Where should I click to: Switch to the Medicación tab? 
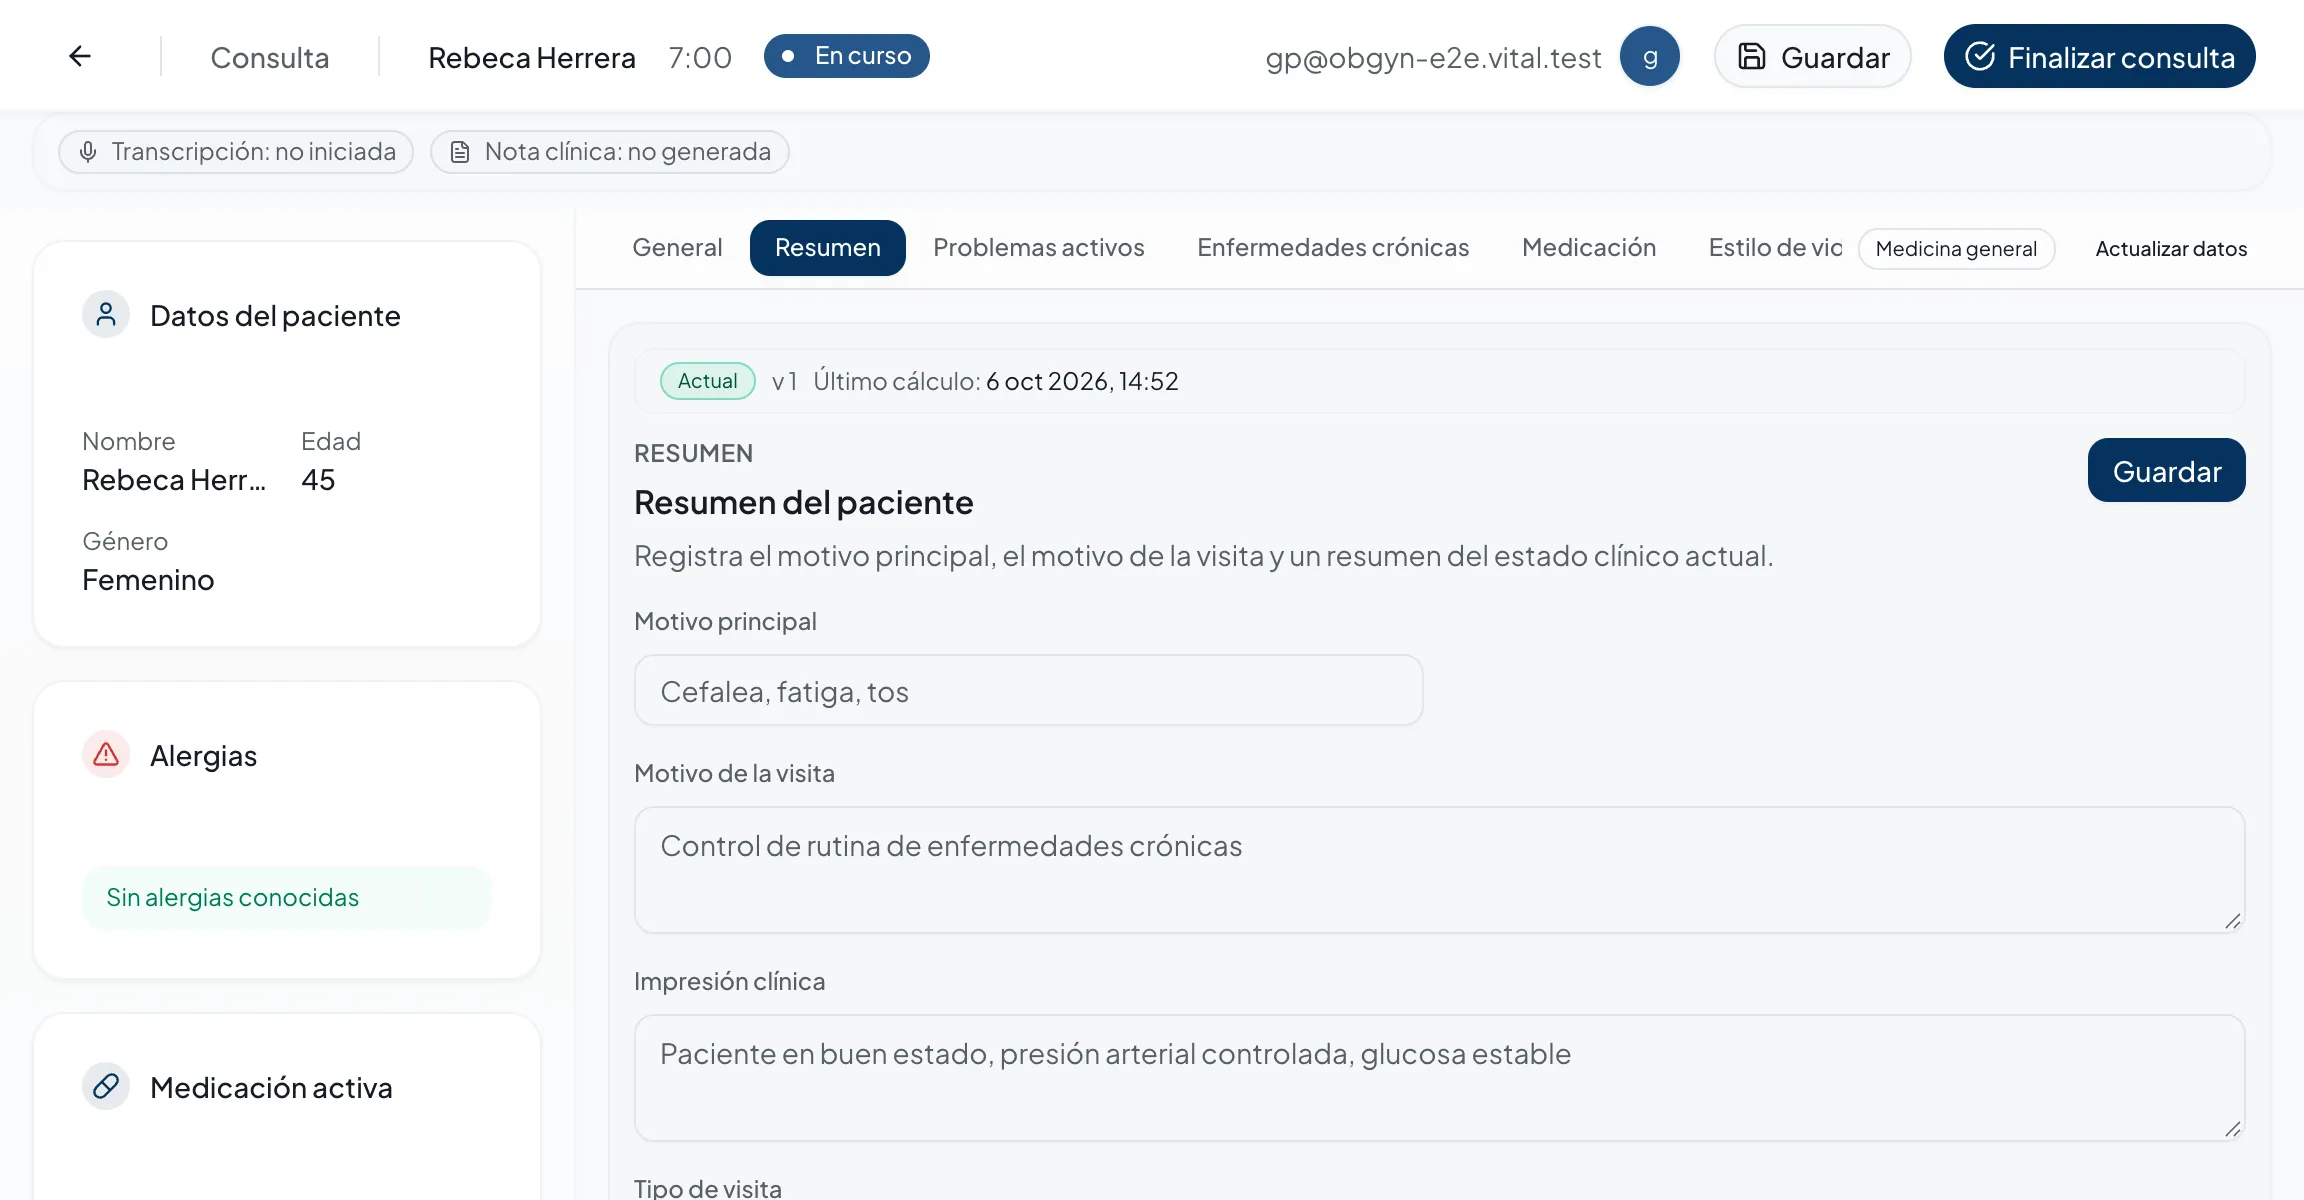[1589, 247]
